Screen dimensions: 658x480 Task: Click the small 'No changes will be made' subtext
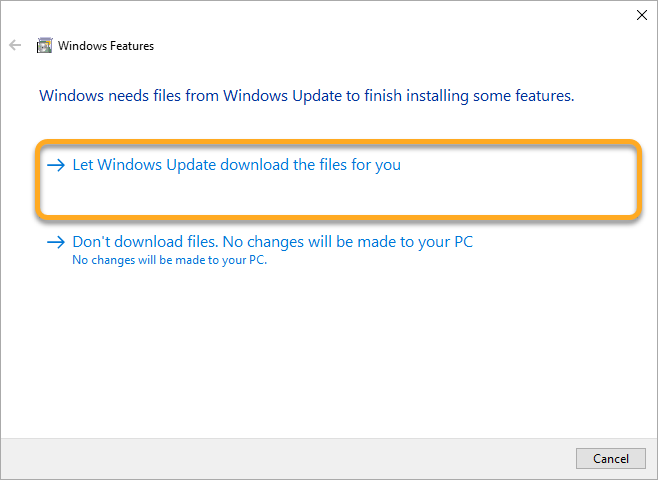[171, 261]
